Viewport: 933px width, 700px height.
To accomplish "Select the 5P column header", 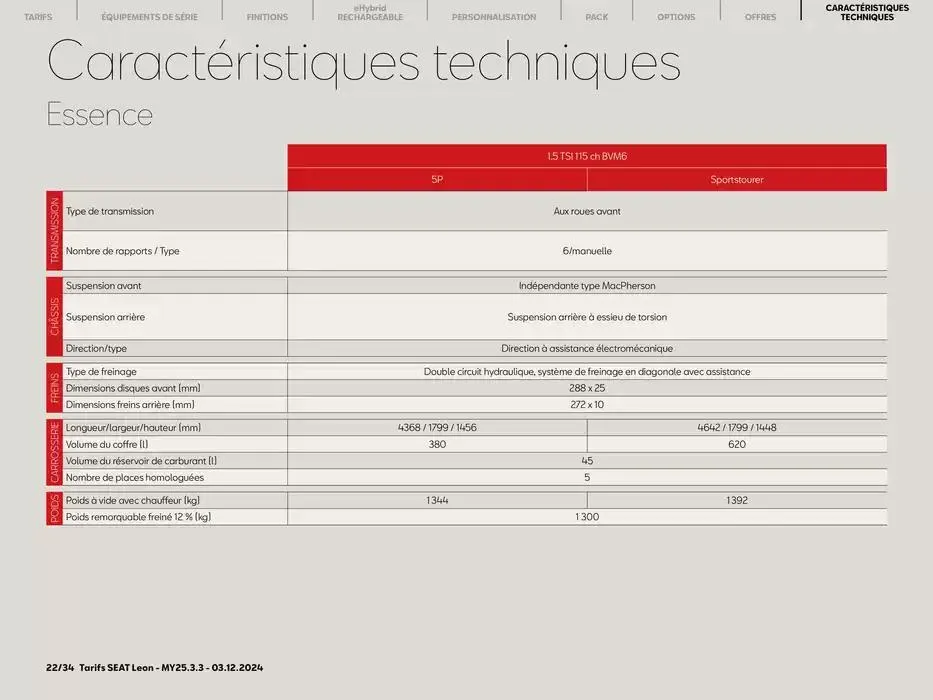I will tap(436, 179).
